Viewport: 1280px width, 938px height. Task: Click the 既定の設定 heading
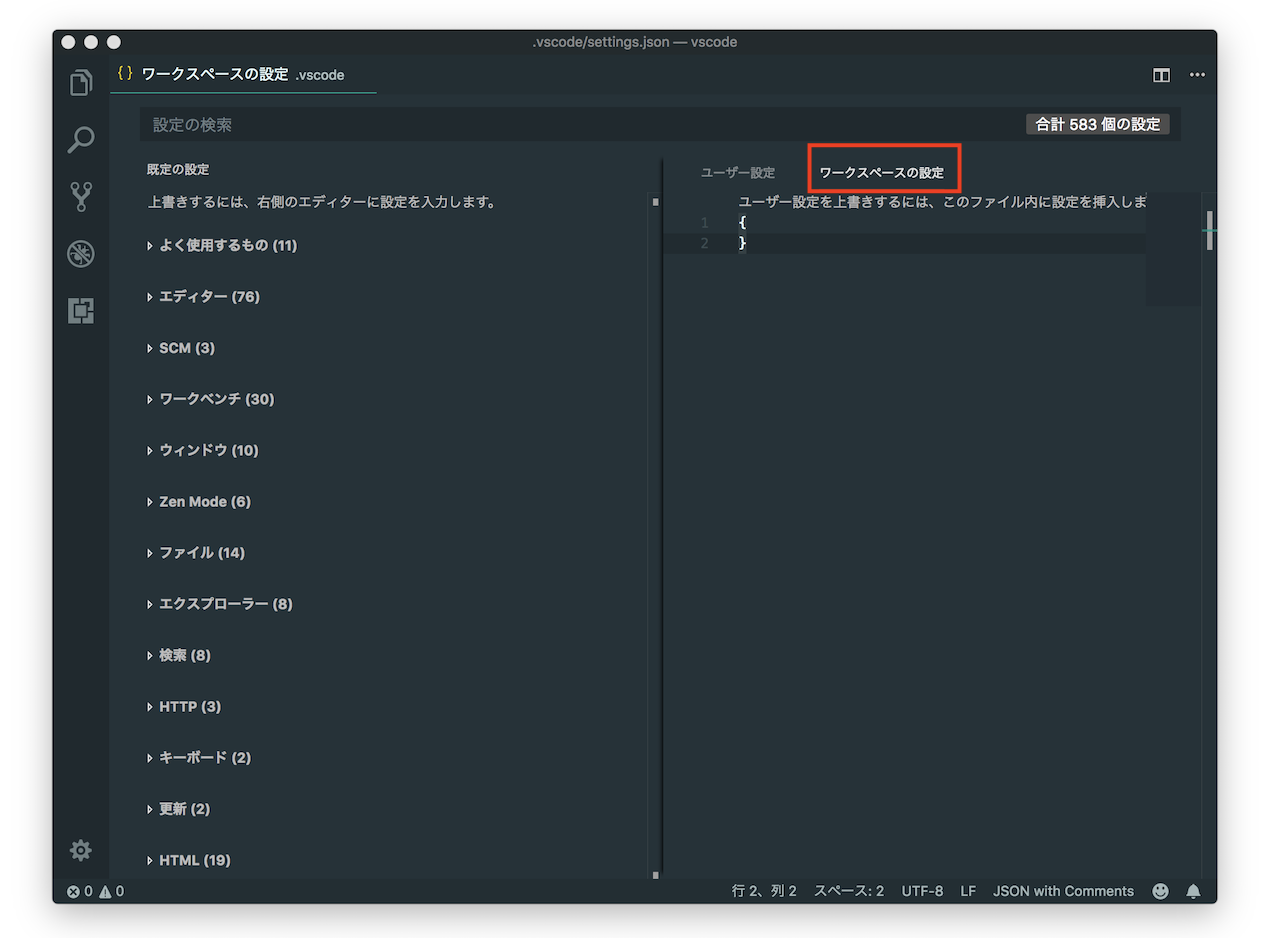point(178,170)
